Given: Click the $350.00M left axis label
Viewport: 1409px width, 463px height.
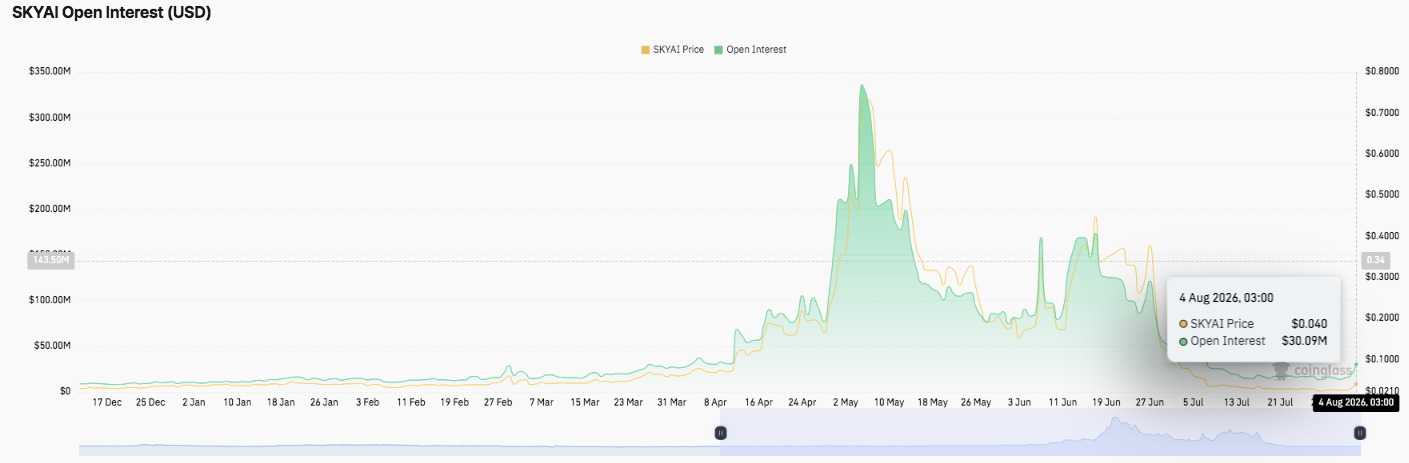Looking at the screenshot, I should point(50,72).
